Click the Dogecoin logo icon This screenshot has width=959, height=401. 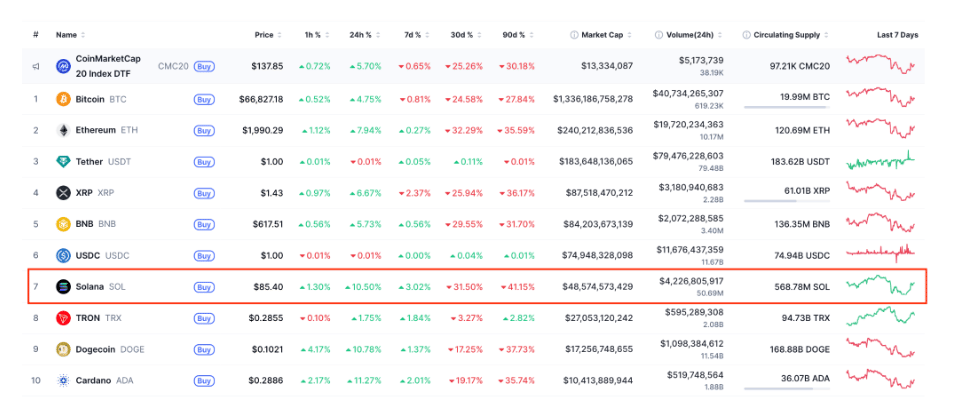pos(63,349)
